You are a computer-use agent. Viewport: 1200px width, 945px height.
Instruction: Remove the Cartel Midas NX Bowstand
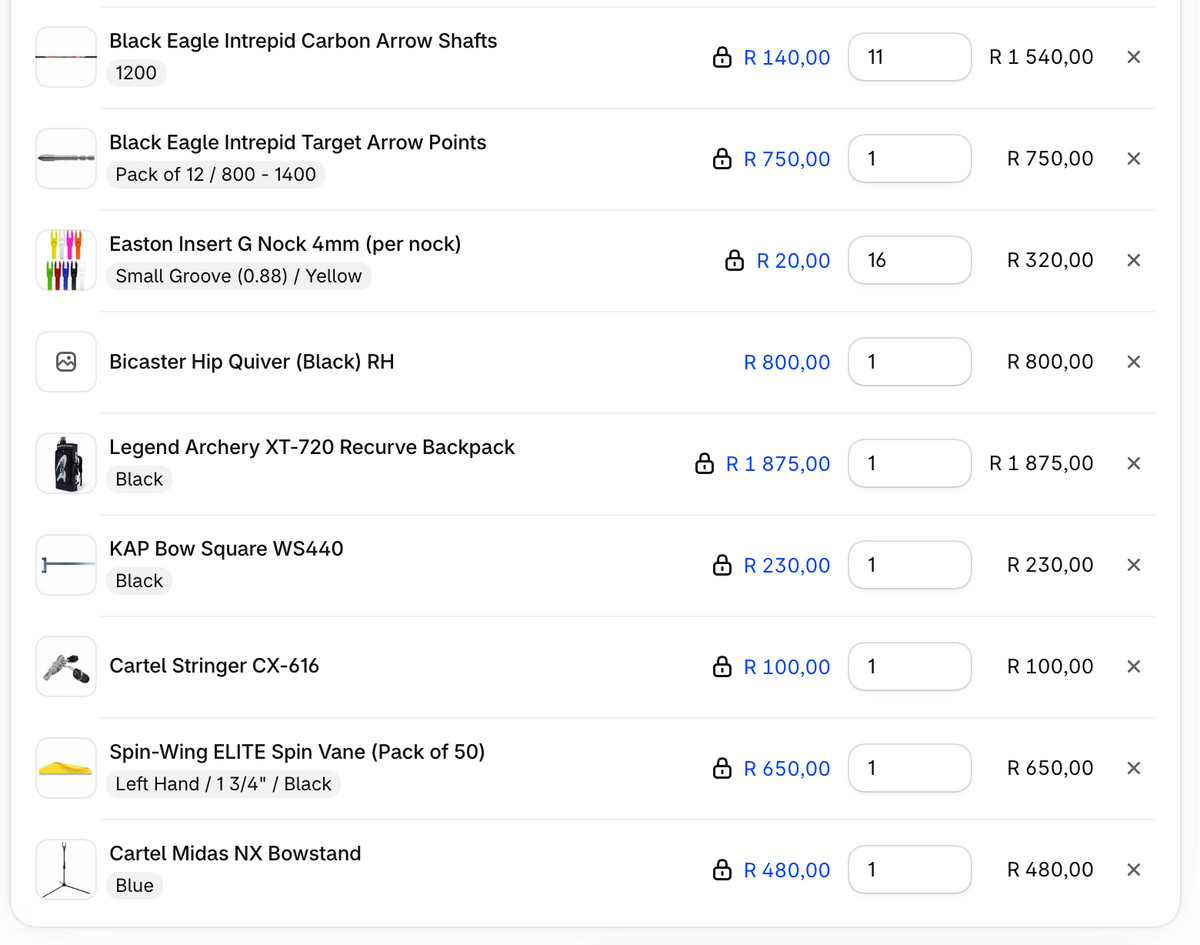coord(1133,870)
